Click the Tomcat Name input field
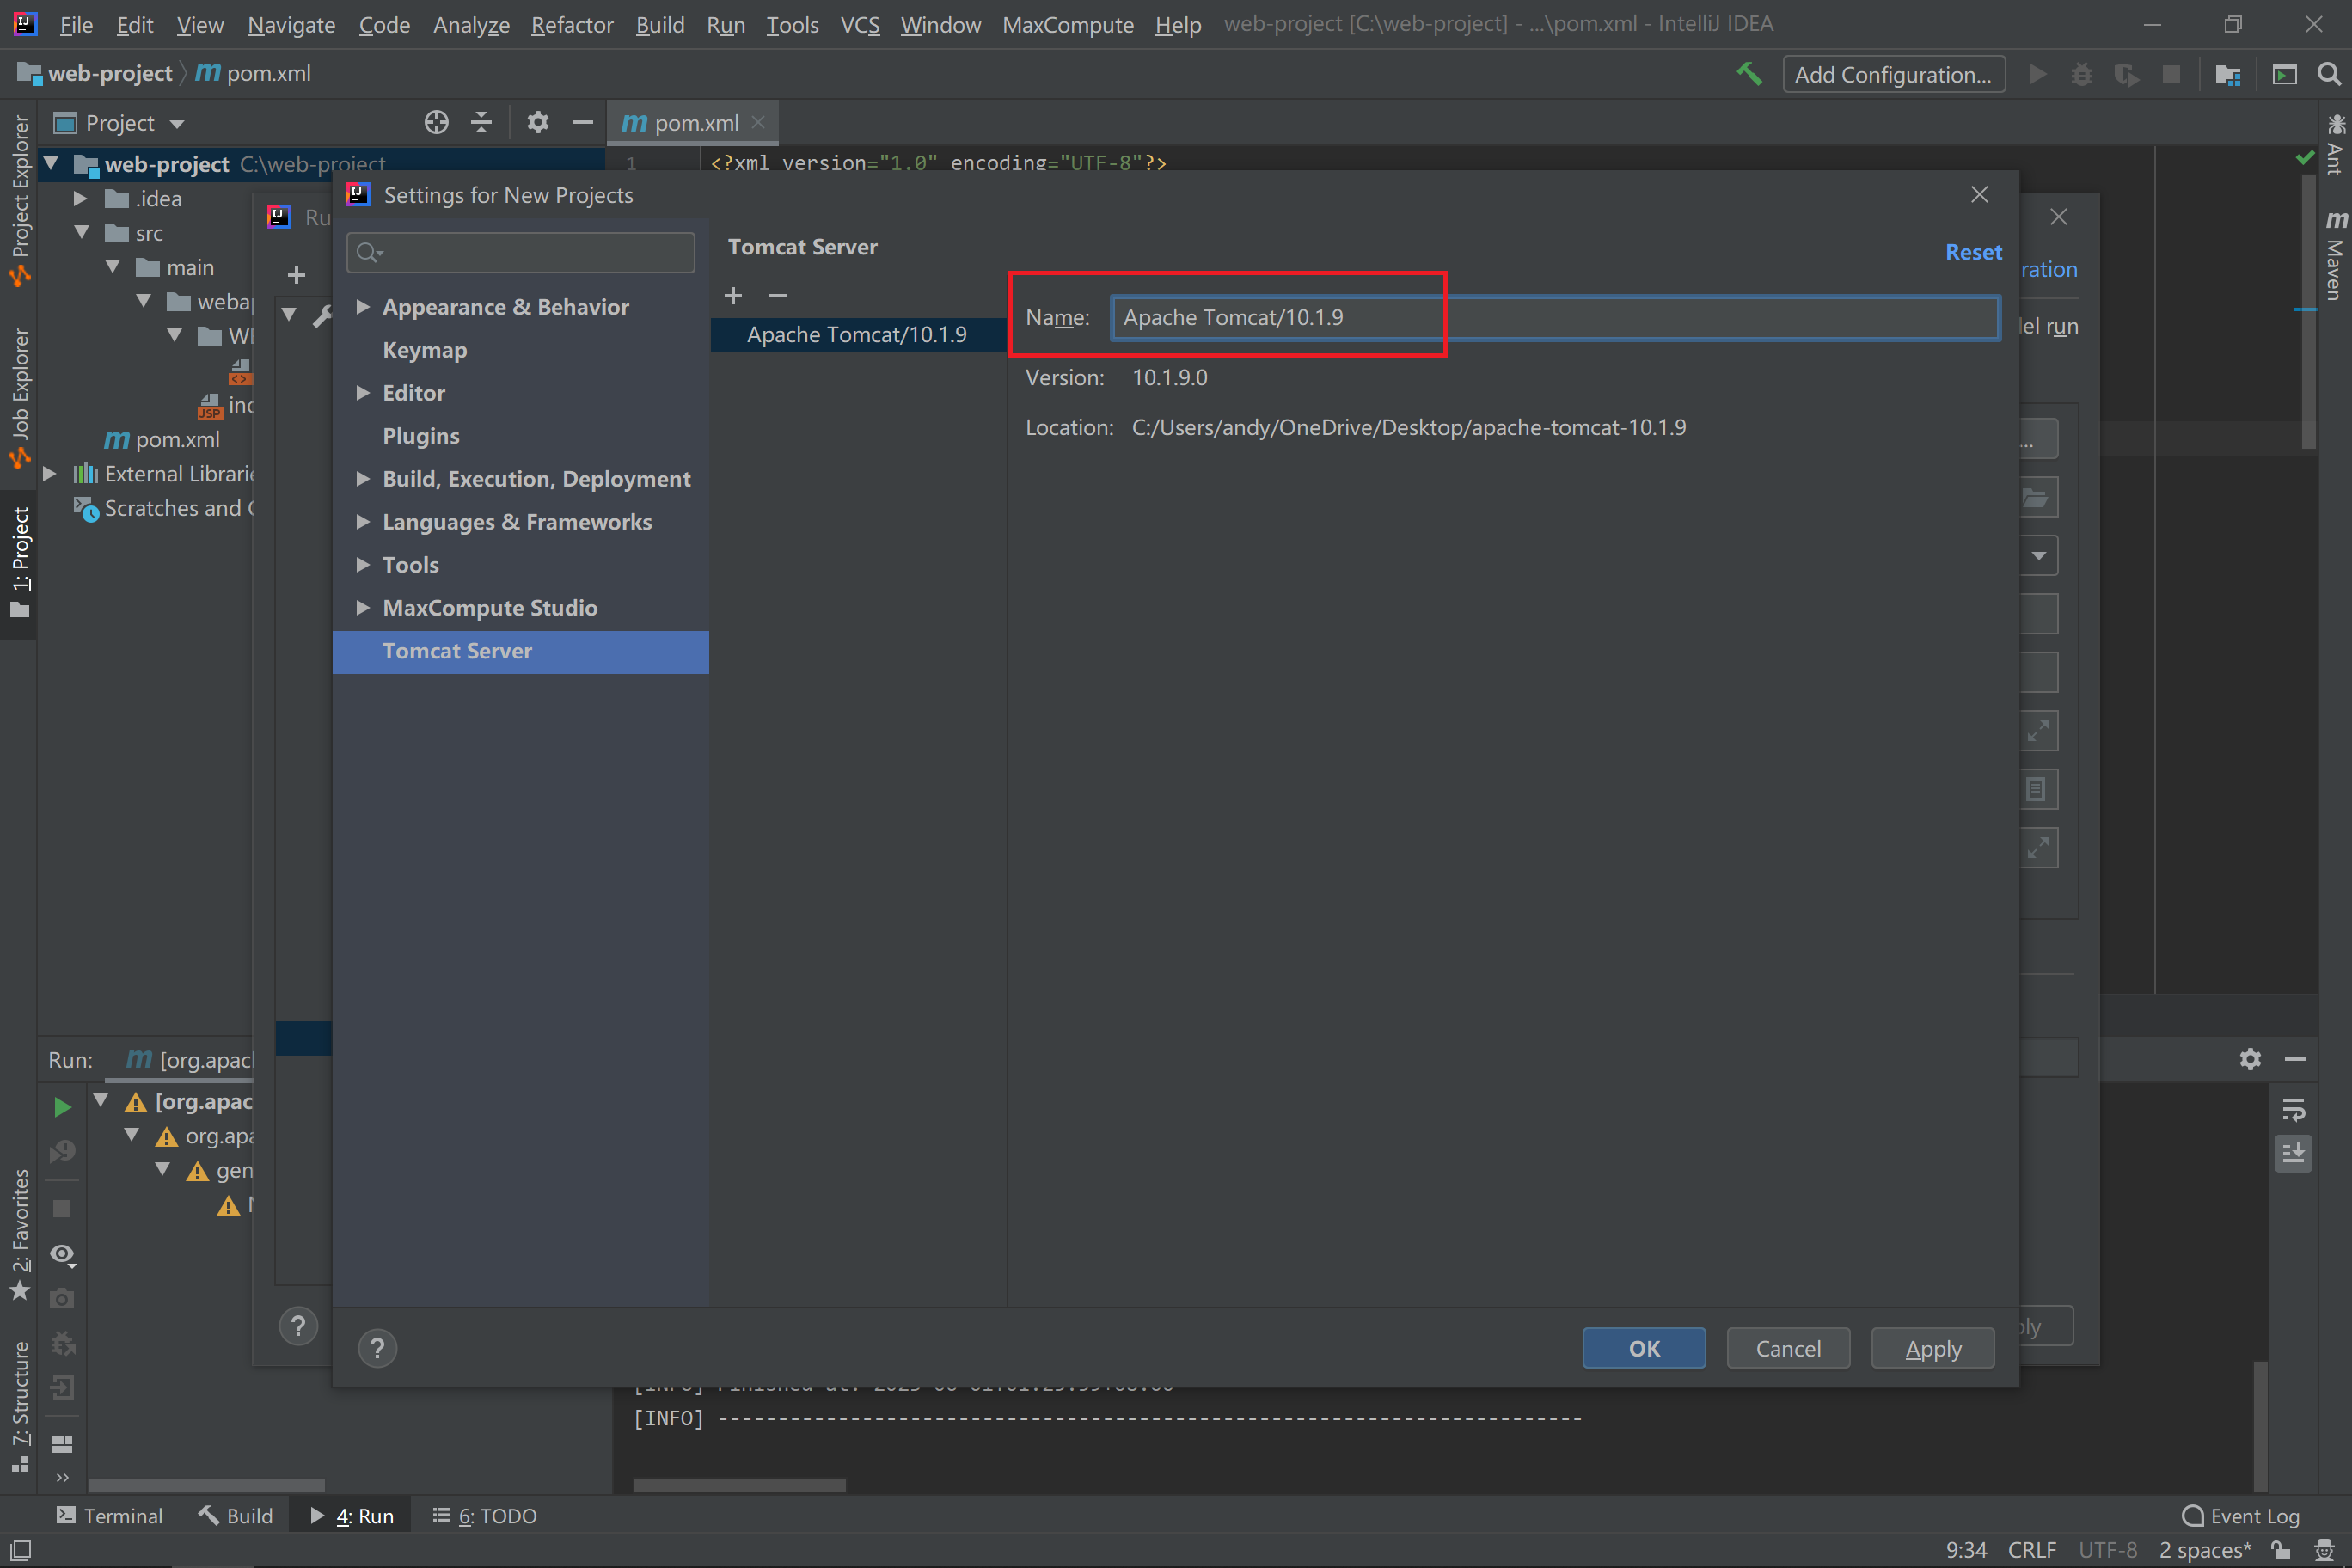The width and height of the screenshot is (2352, 1568). [x=1554, y=318]
